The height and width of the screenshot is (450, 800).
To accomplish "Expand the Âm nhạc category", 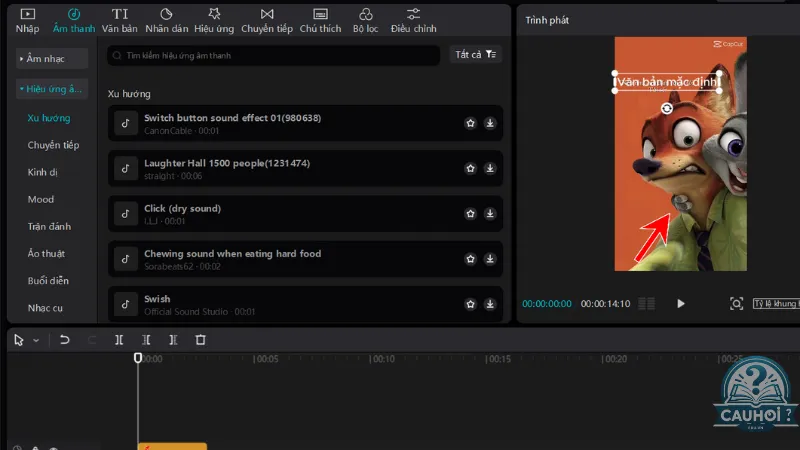I will [x=52, y=59].
